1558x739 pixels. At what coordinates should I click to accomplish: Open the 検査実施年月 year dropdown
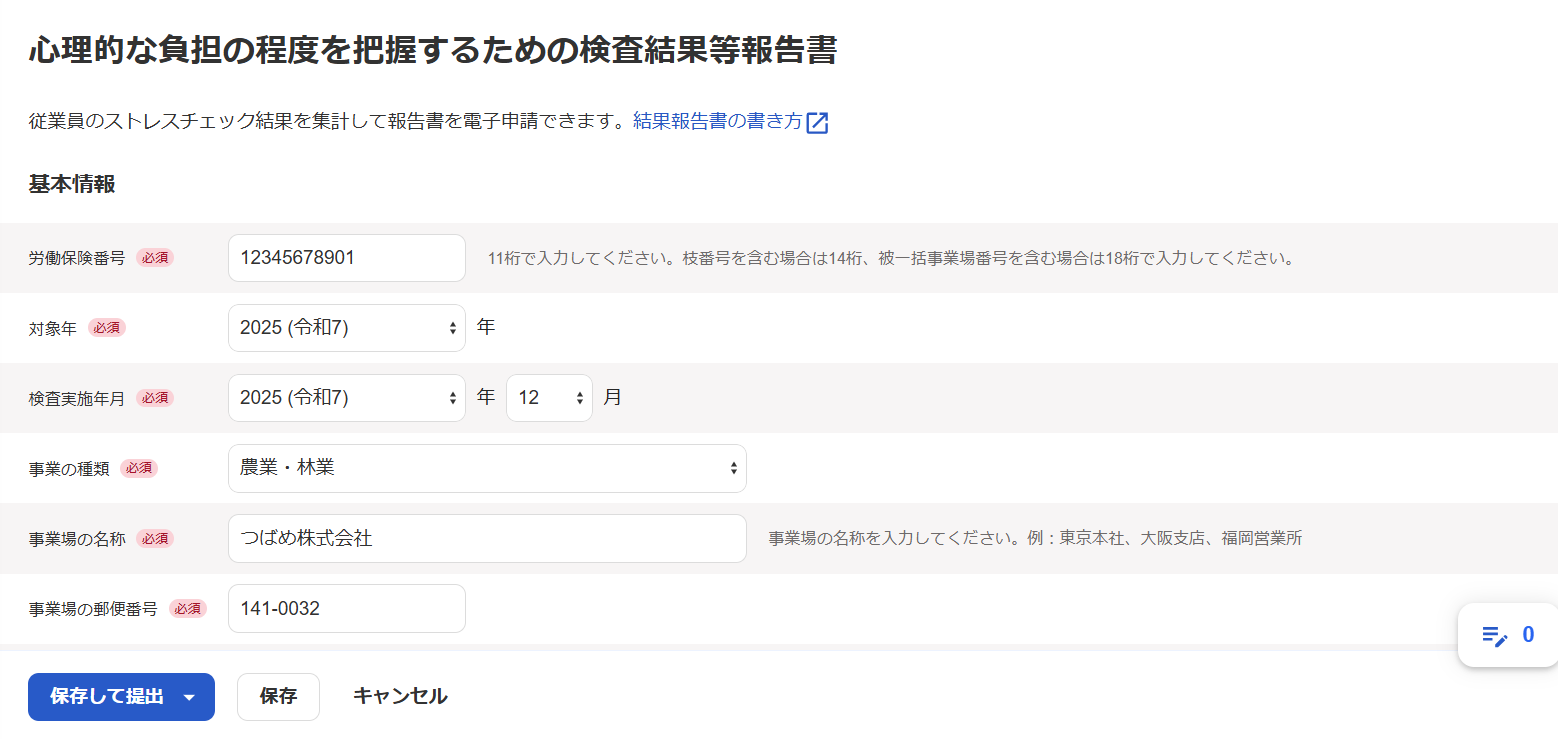point(347,398)
